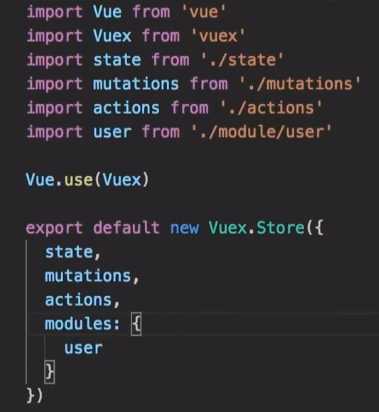Click the Vuex argument inside Vue.use
Image resolution: width=379 pixels, height=412 pixels.
pyautogui.click(x=122, y=180)
